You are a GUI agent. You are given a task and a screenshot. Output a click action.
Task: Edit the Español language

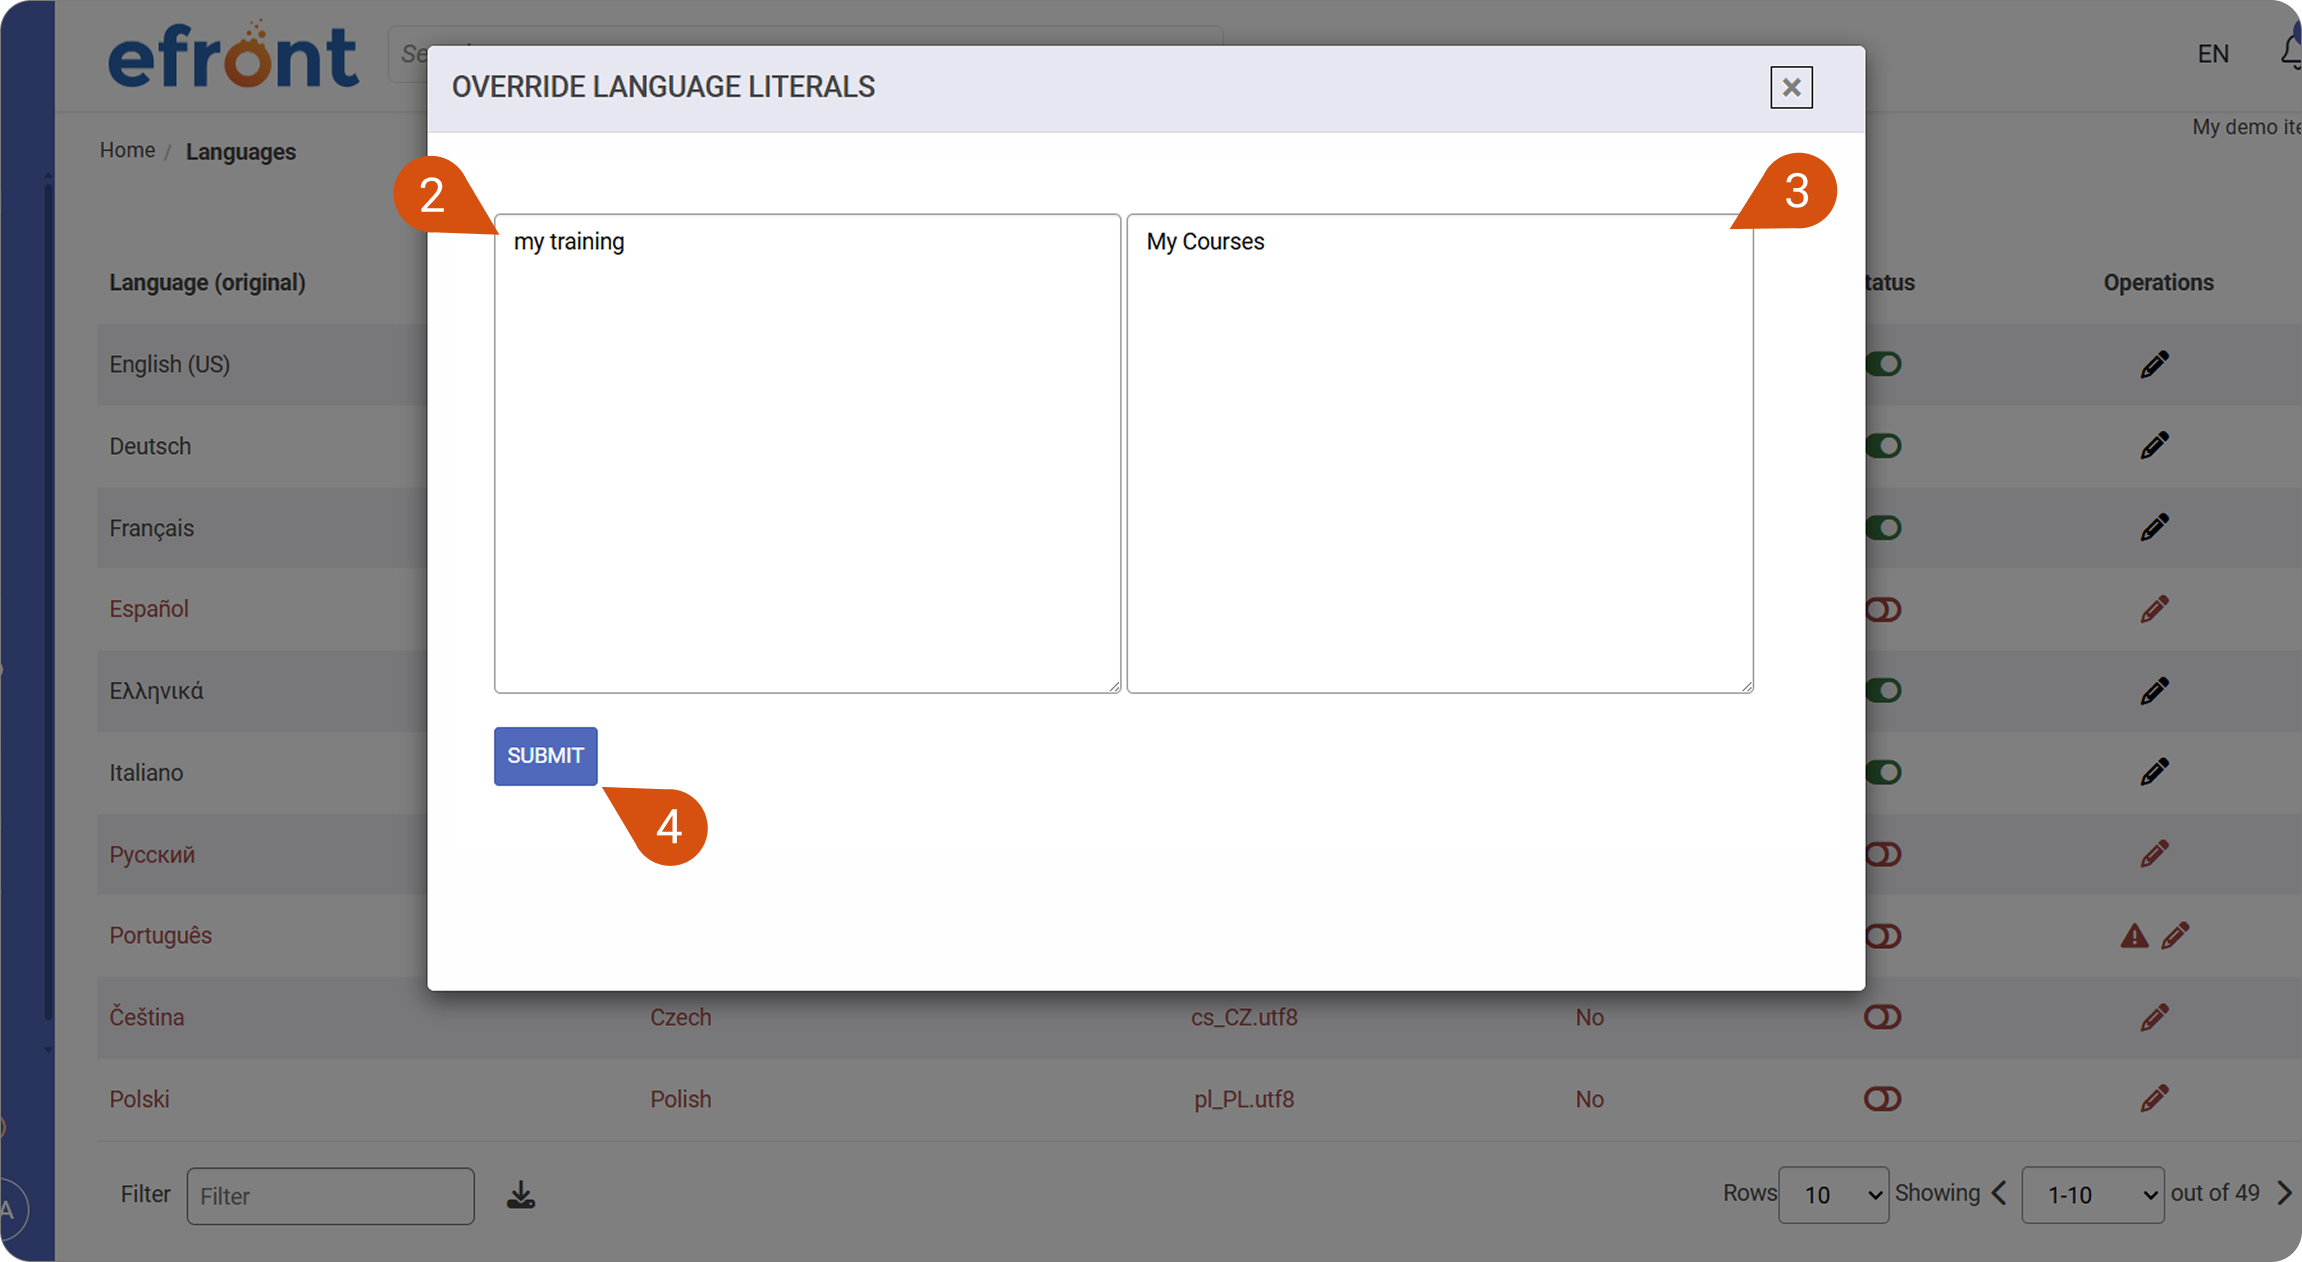(2155, 609)
